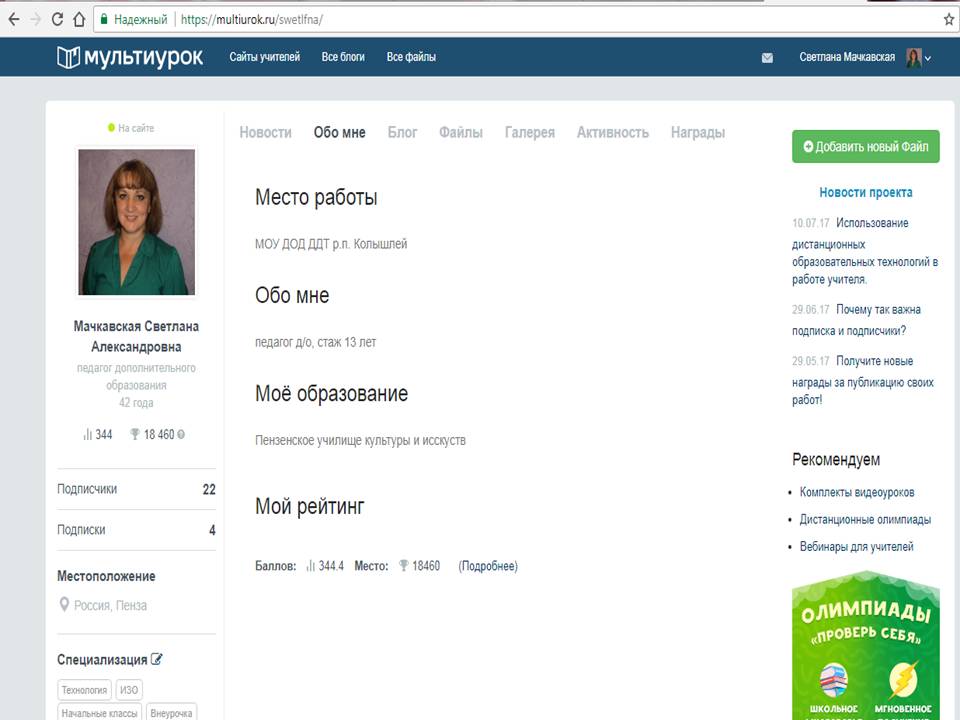960x720 pixels.
Task: Open the Файлы tab
Action: click(460, 132)
